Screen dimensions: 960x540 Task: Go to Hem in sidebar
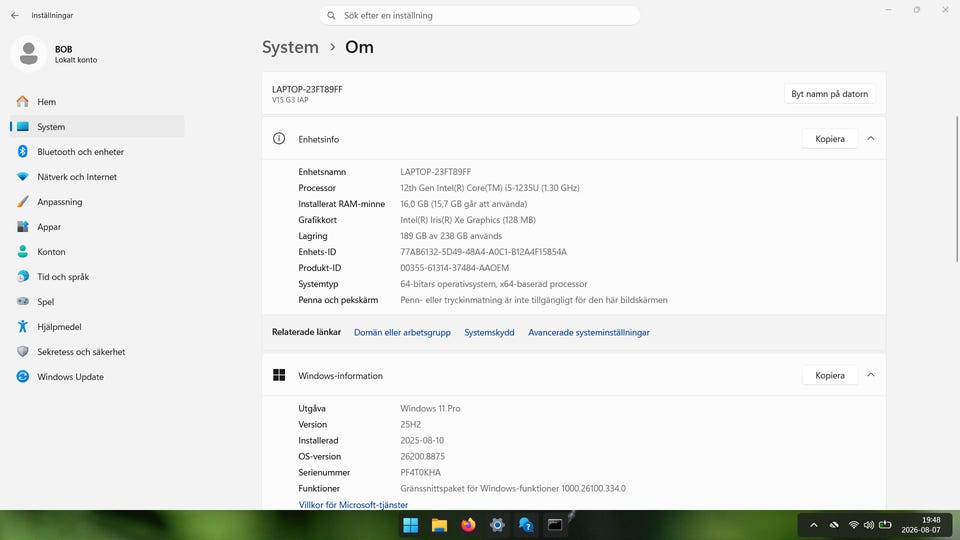click(97, 102)
